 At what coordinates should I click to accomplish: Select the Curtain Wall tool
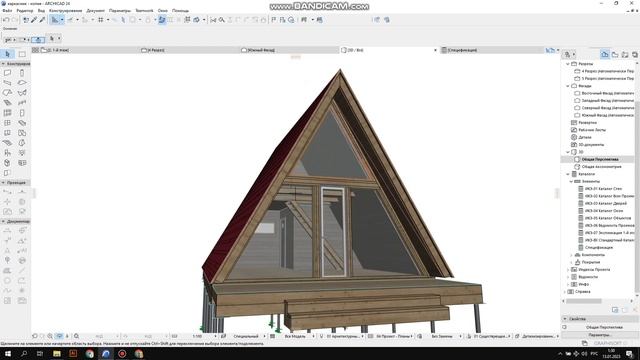7,113
